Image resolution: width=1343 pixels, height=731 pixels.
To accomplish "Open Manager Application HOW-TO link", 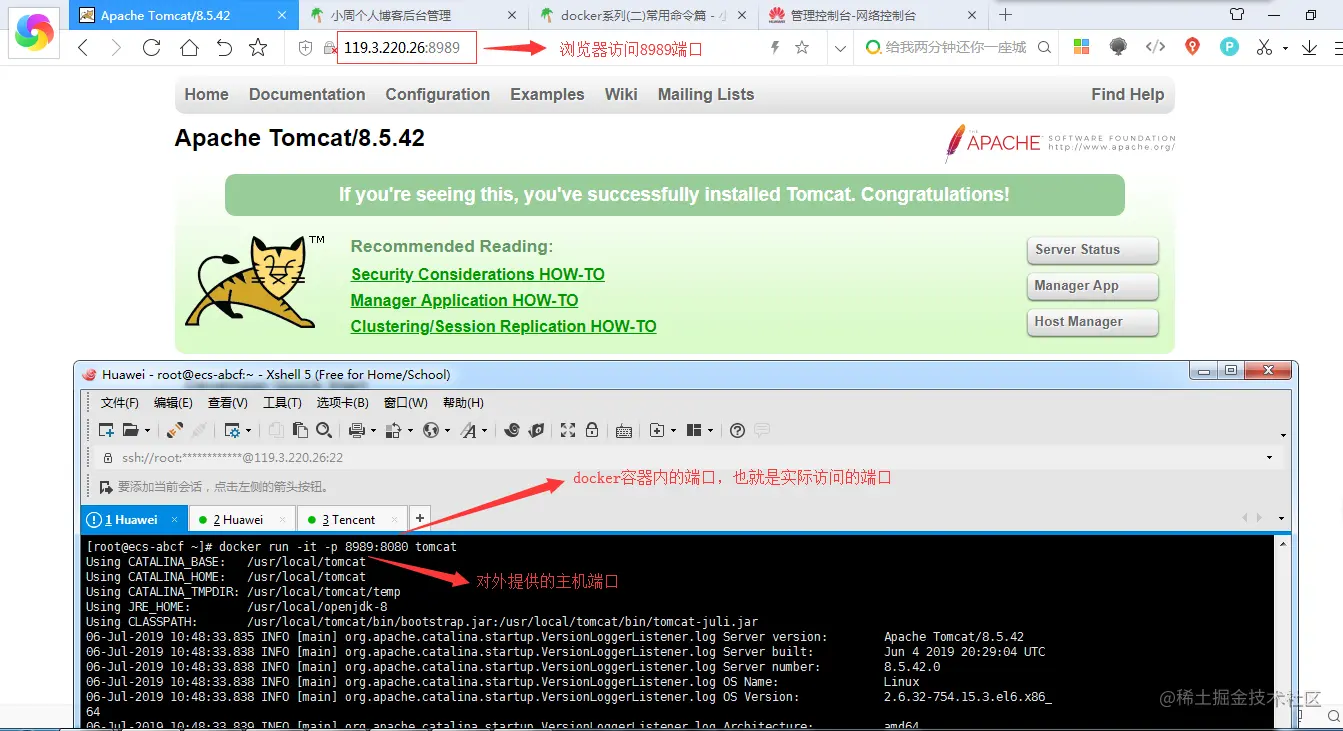I will (464, 300).
